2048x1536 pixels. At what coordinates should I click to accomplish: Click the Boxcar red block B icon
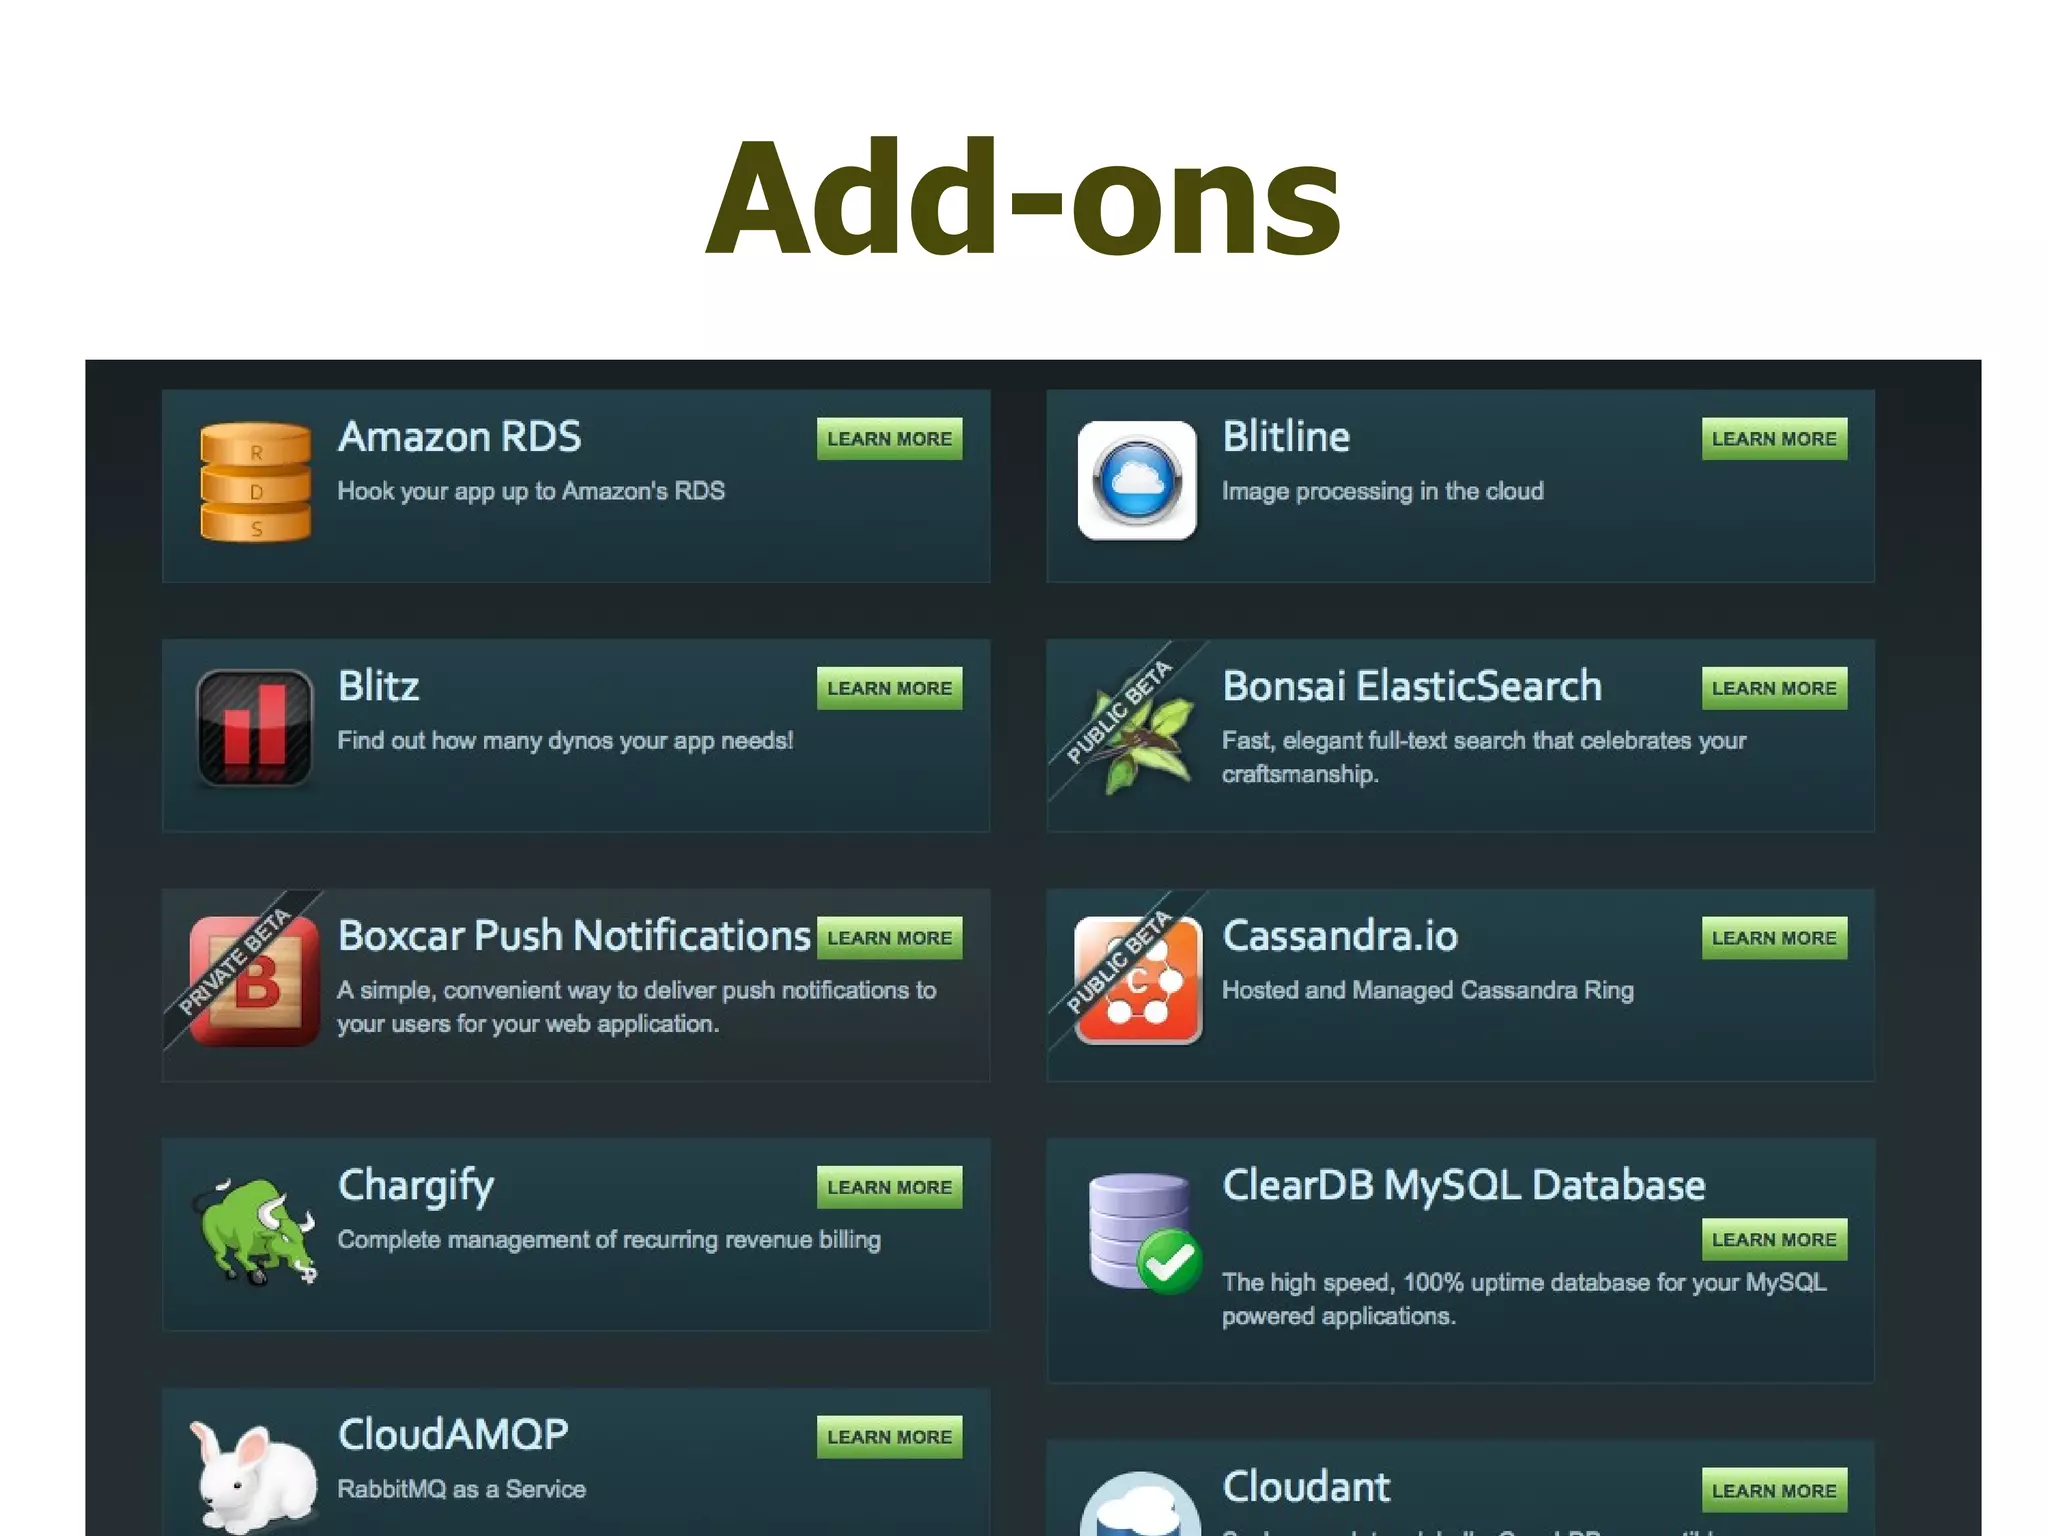(x=255, y=980)
